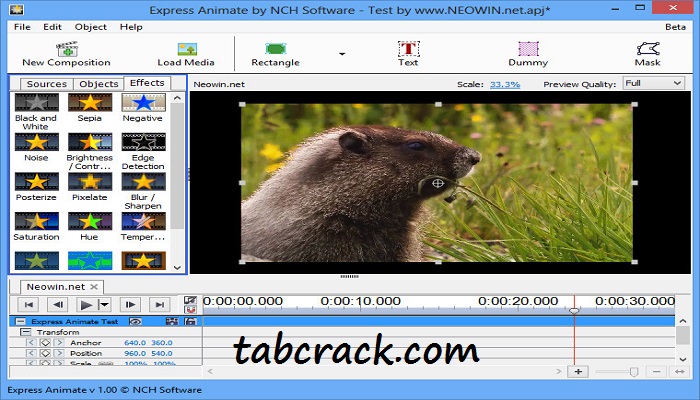The width and height of the screenshot is (700, 400).
Task: Go to next Anchor keyframe
Action: pos(59,343)
